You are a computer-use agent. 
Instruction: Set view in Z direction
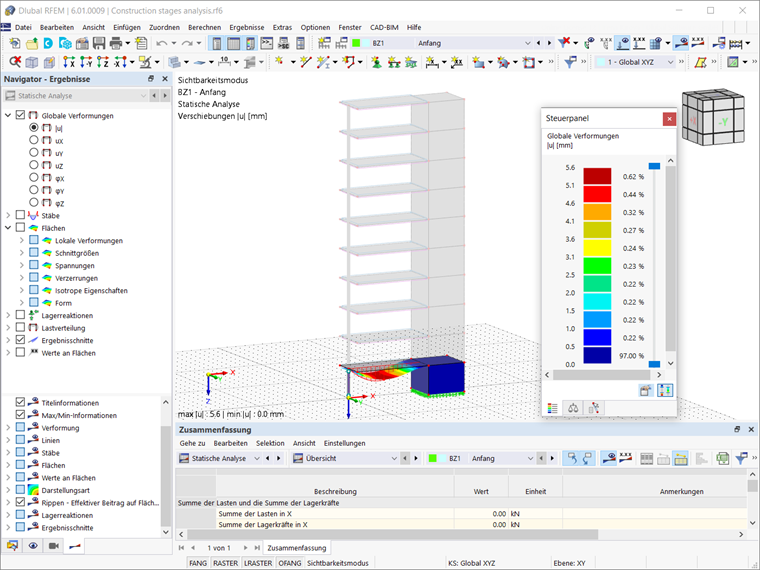pos(103,62)
